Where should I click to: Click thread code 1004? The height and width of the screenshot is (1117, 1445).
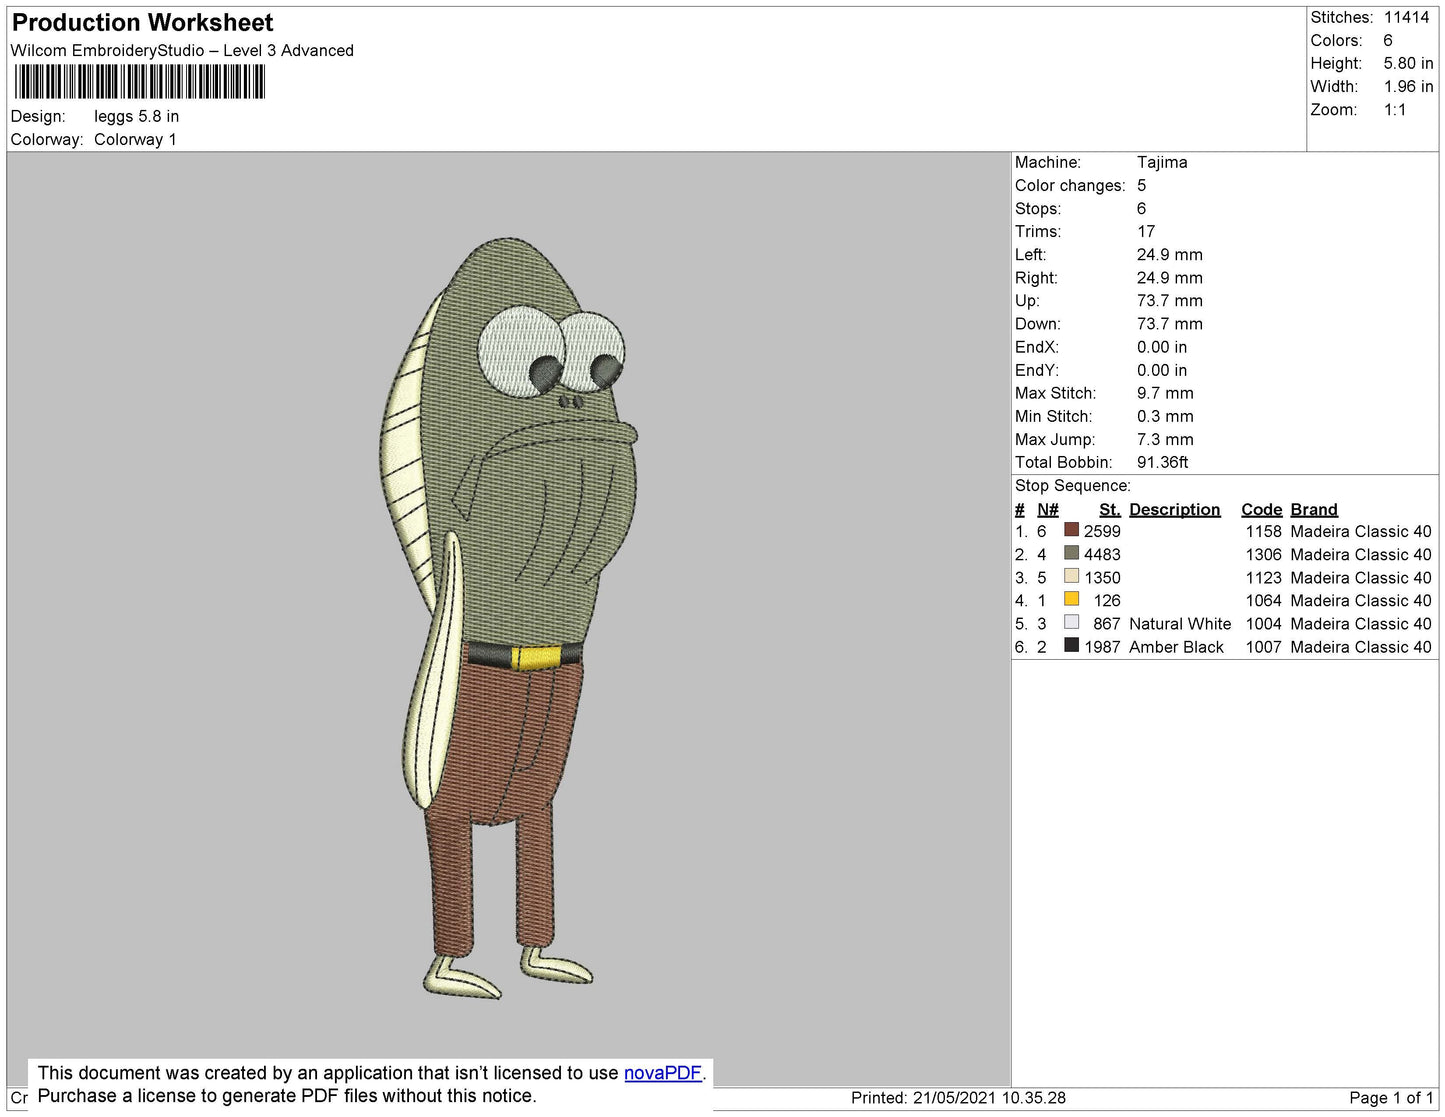click(x=1264, y=623)
